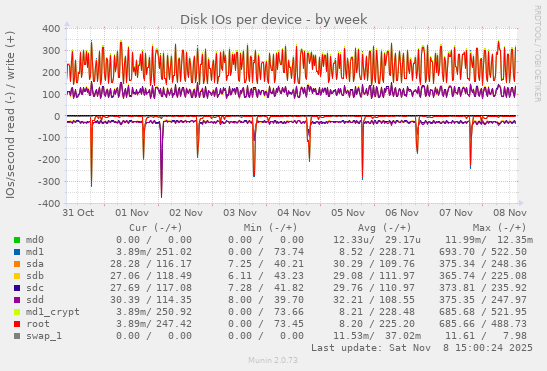Image resolution: width=547 pixels, height=371 pixels.
Task: Click the Min (-/+) column header
Action: pyautogui.click(x=270, y=228)
